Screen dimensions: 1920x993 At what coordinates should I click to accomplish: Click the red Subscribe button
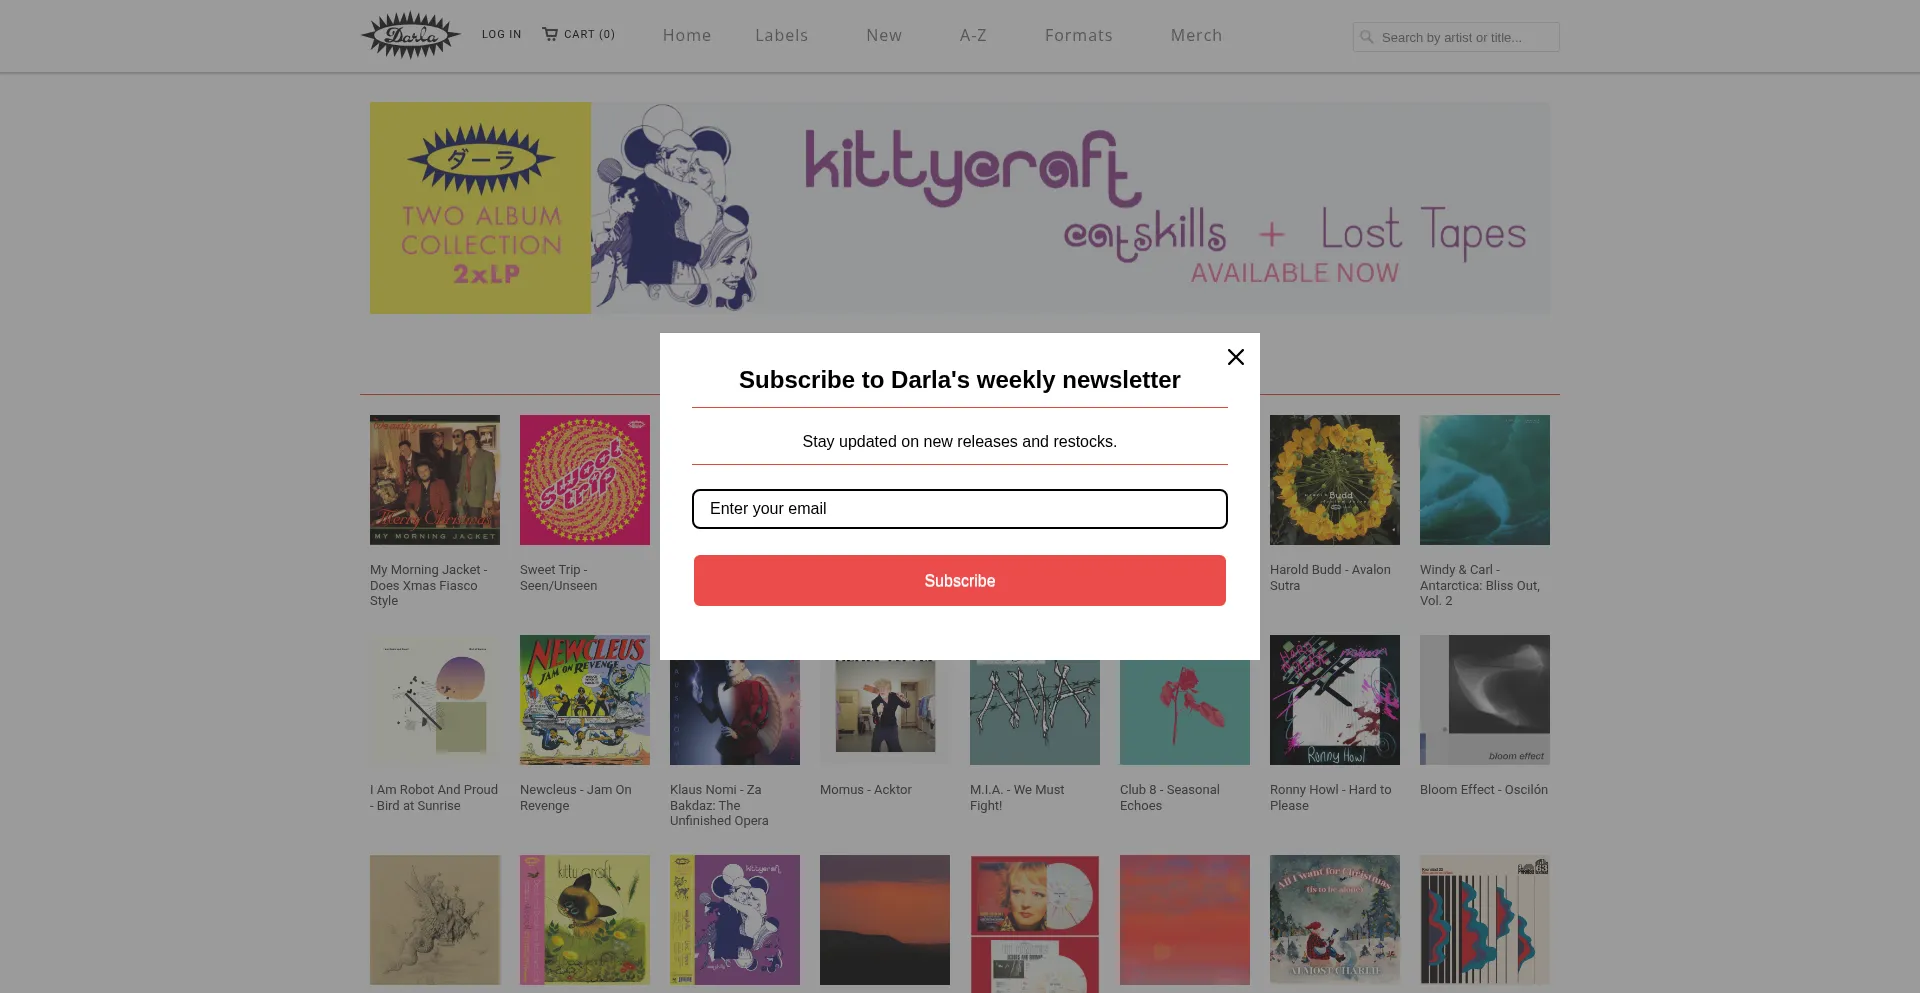(960, 581)
